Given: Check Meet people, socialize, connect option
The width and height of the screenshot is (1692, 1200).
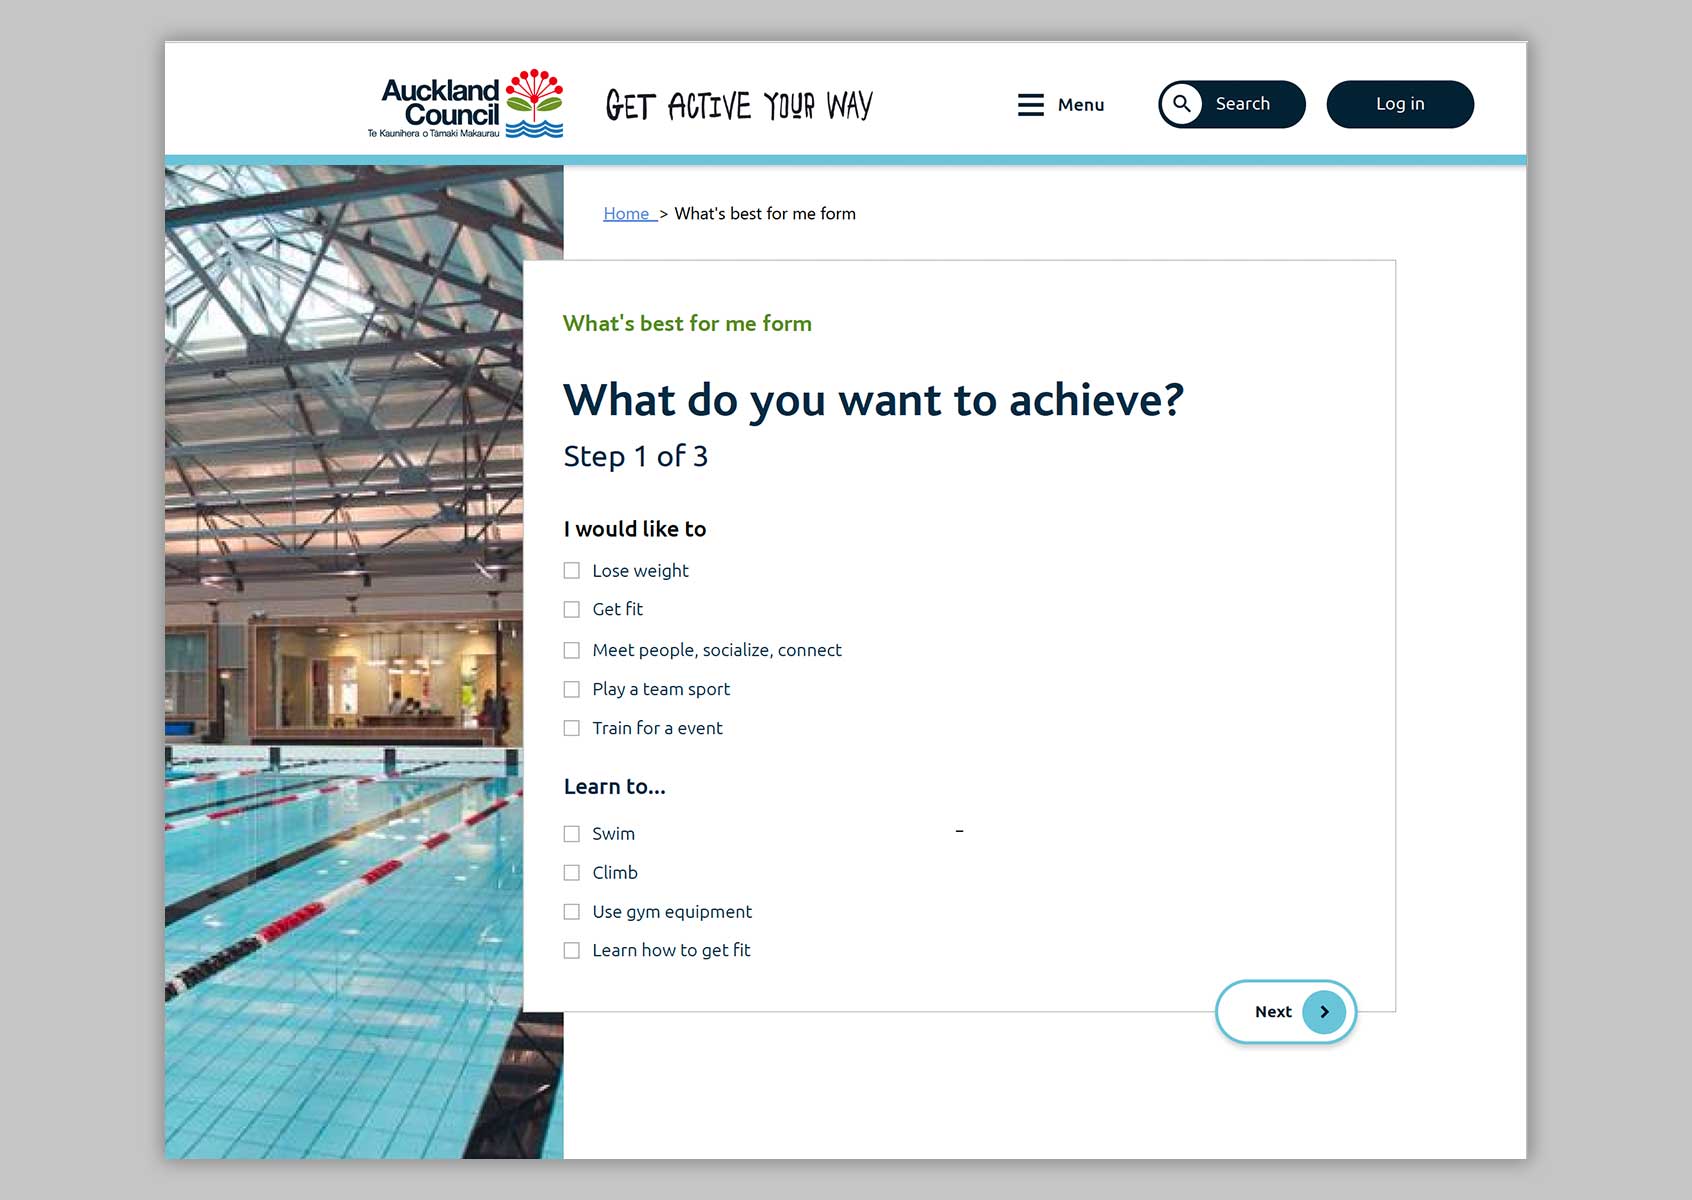Looking at the screenshot, I should 572,651.
